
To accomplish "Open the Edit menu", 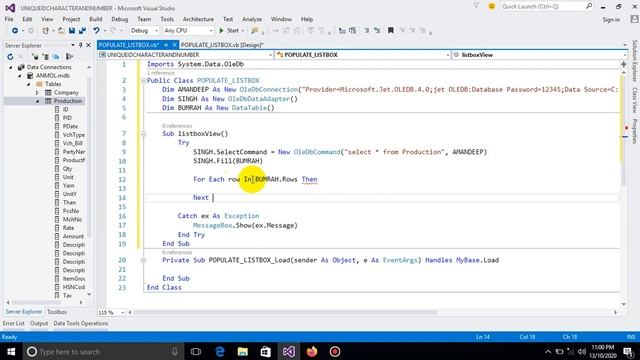I will click(27, 19).
